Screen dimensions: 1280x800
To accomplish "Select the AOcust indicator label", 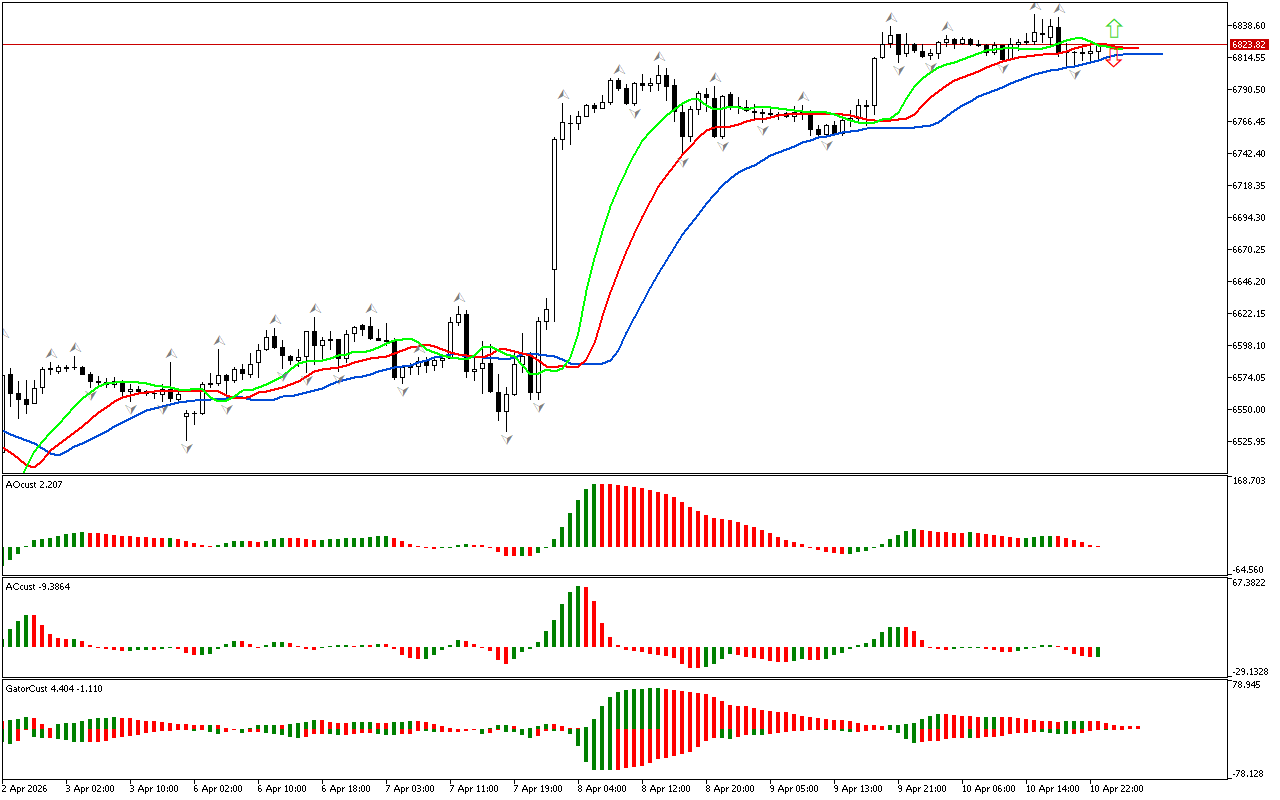I will pos(35,485).
